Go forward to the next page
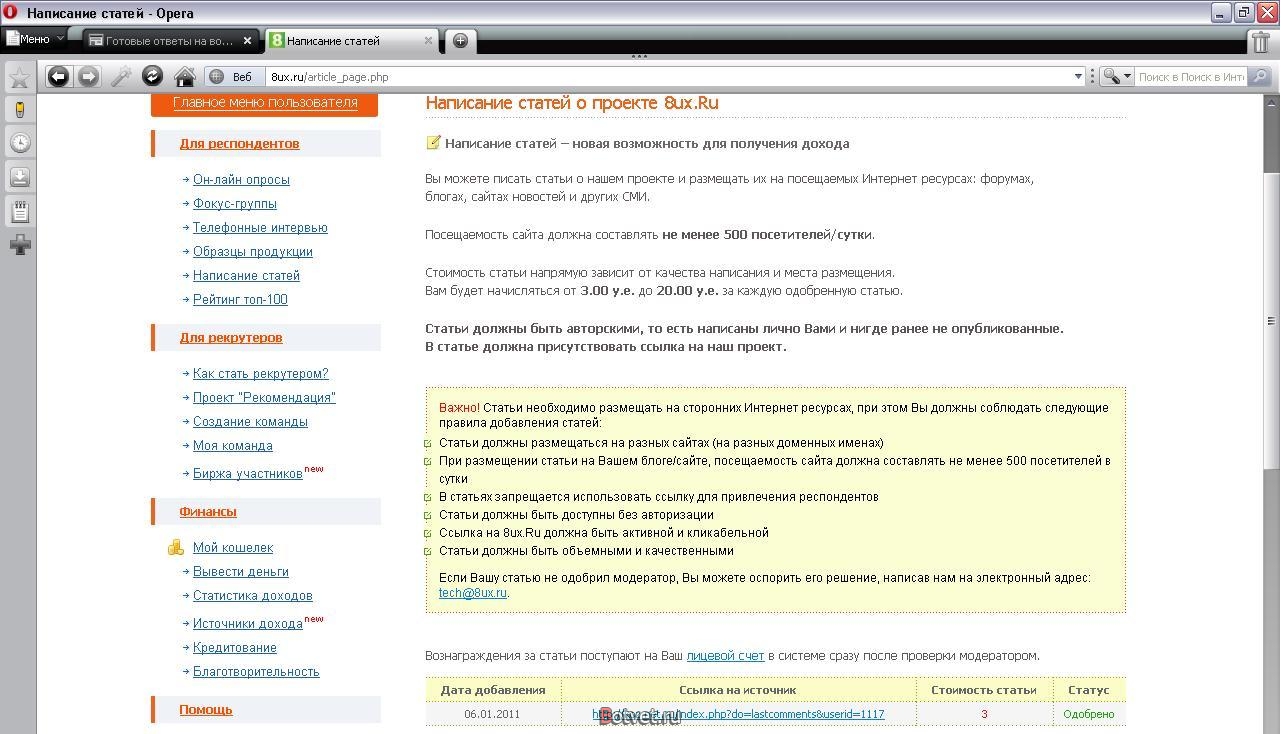Image resolution: width=1281 pixels, height=734 pixels. click(x=89, y=77)
